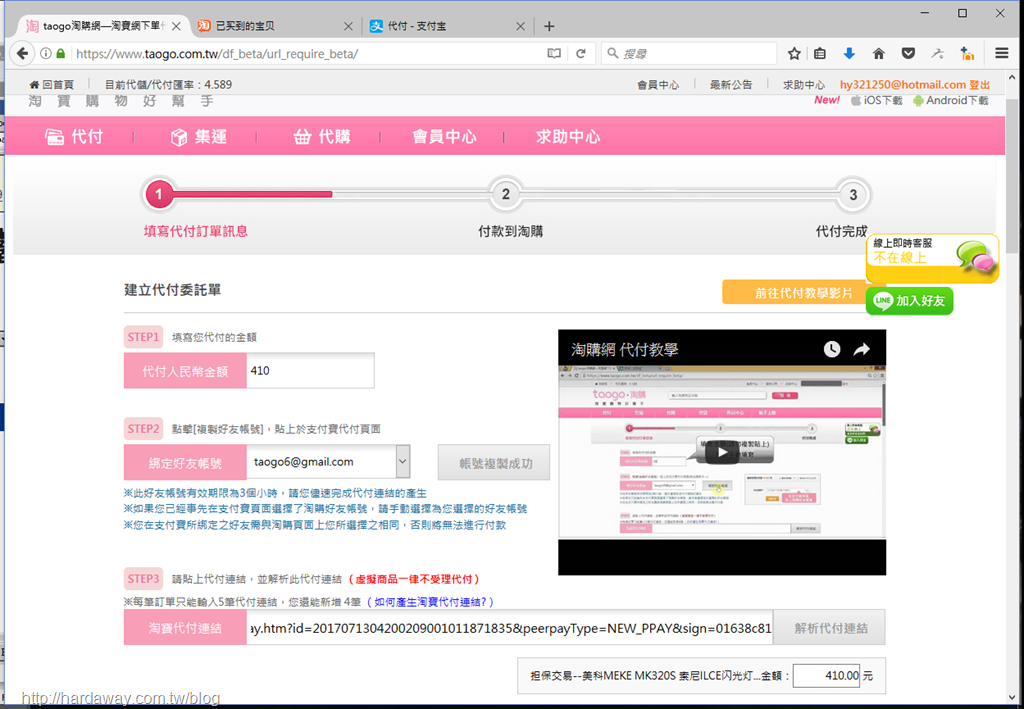The width and height of the screenshot is (1024, 709).
Task: Click the video share arrow icon
Action: pyautogui.click(x=861, y=349)
